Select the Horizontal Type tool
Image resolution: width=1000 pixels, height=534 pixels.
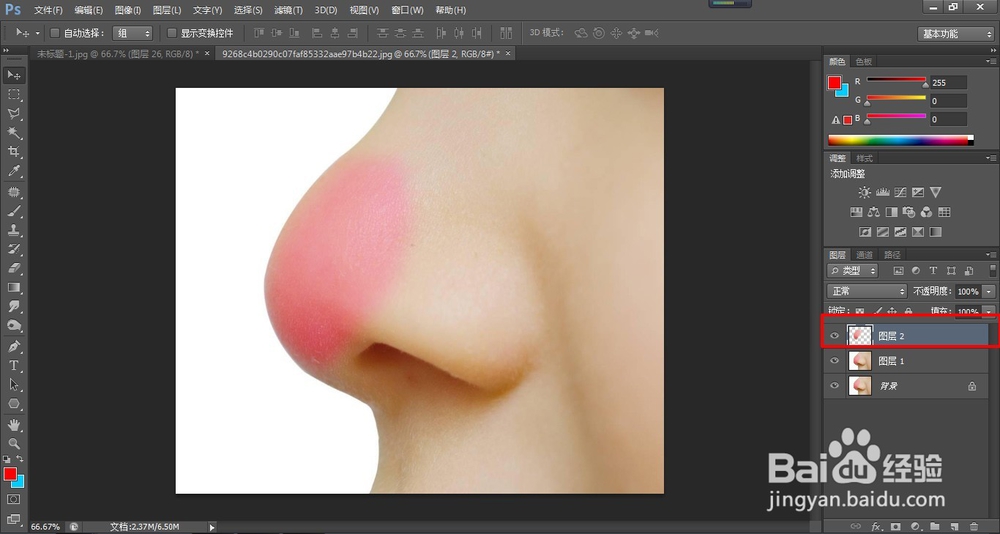pyautogui.click(x=14, y=366)
